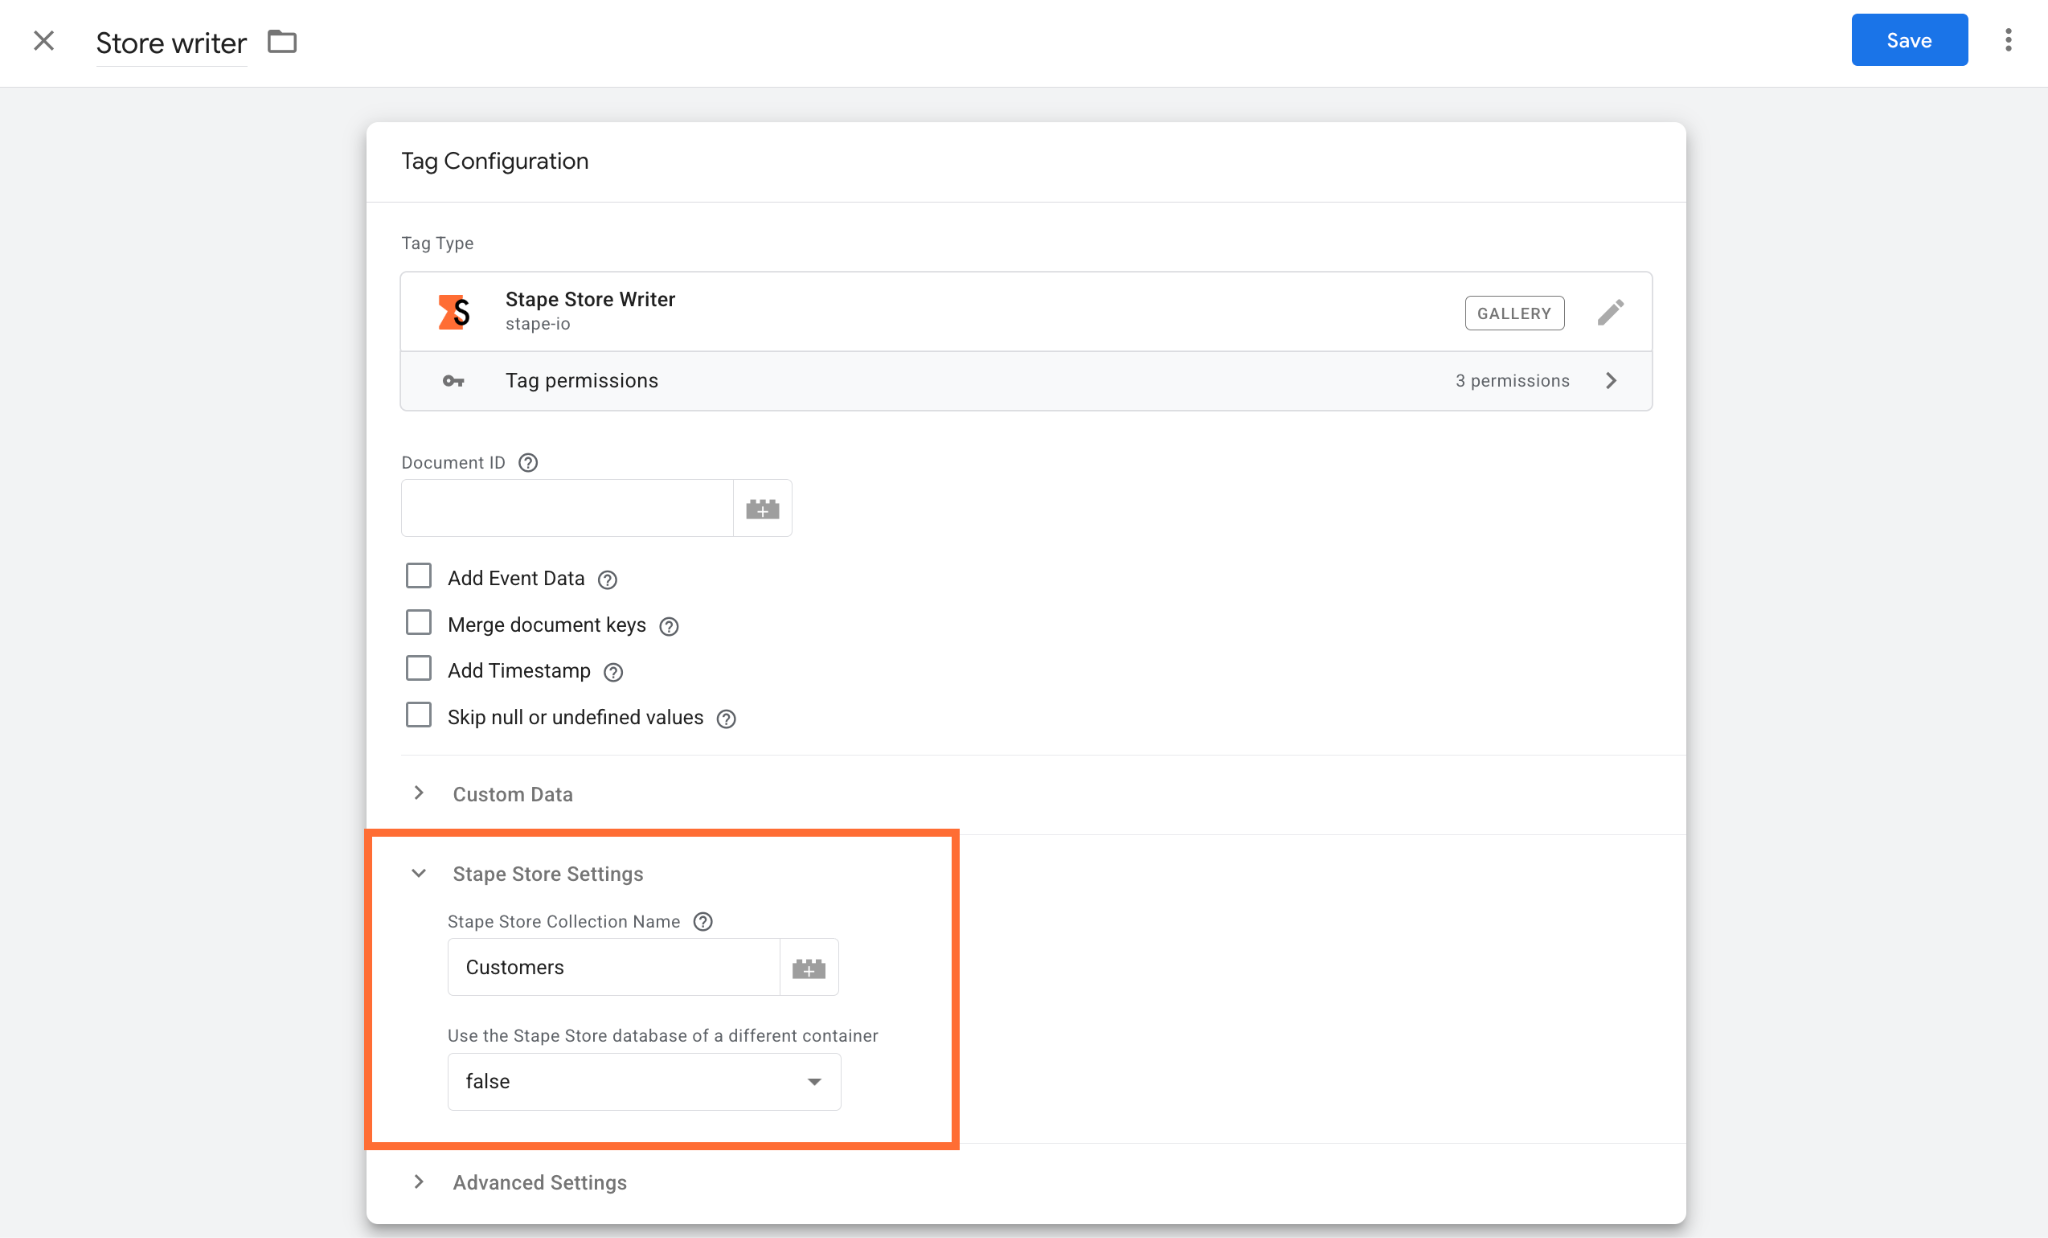Insert variable button beside Document ID field
Screen dimensions: 2048x1238
tap(762, 509)
